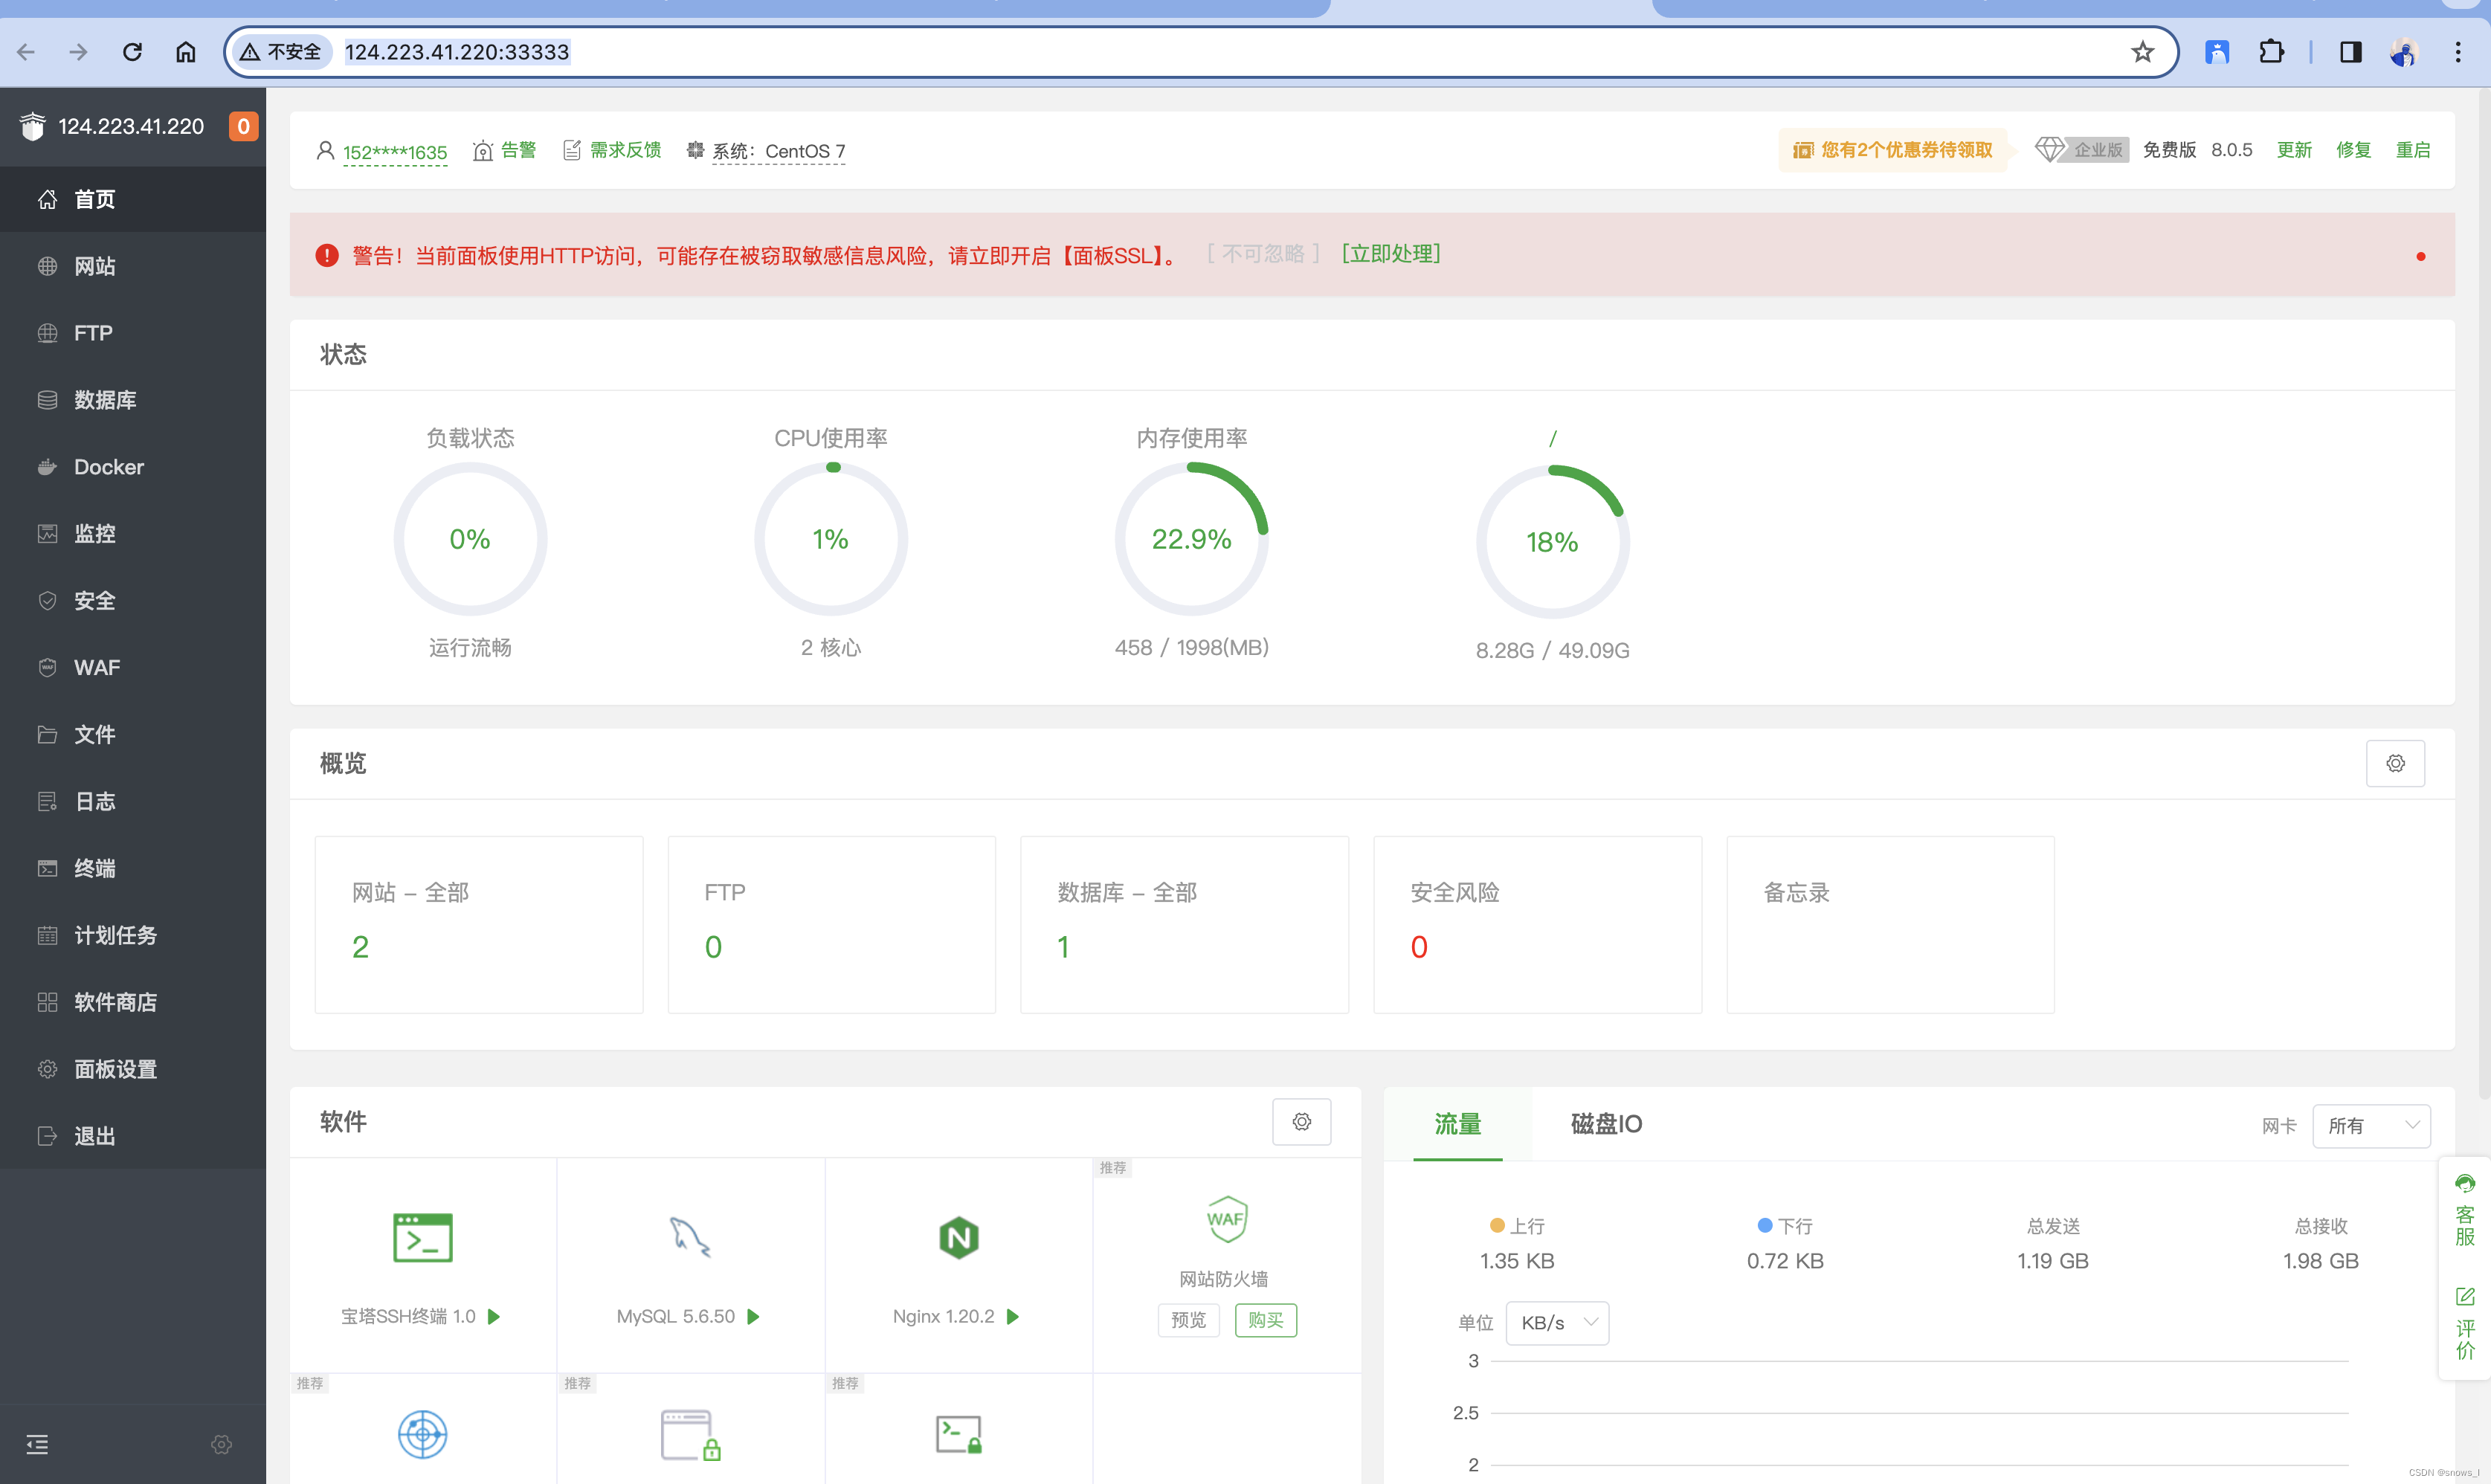The image size is (2491, 1484).
Task: Click disk / 18% gauge
Action: pyautogui.click(x=1553, y=542)
